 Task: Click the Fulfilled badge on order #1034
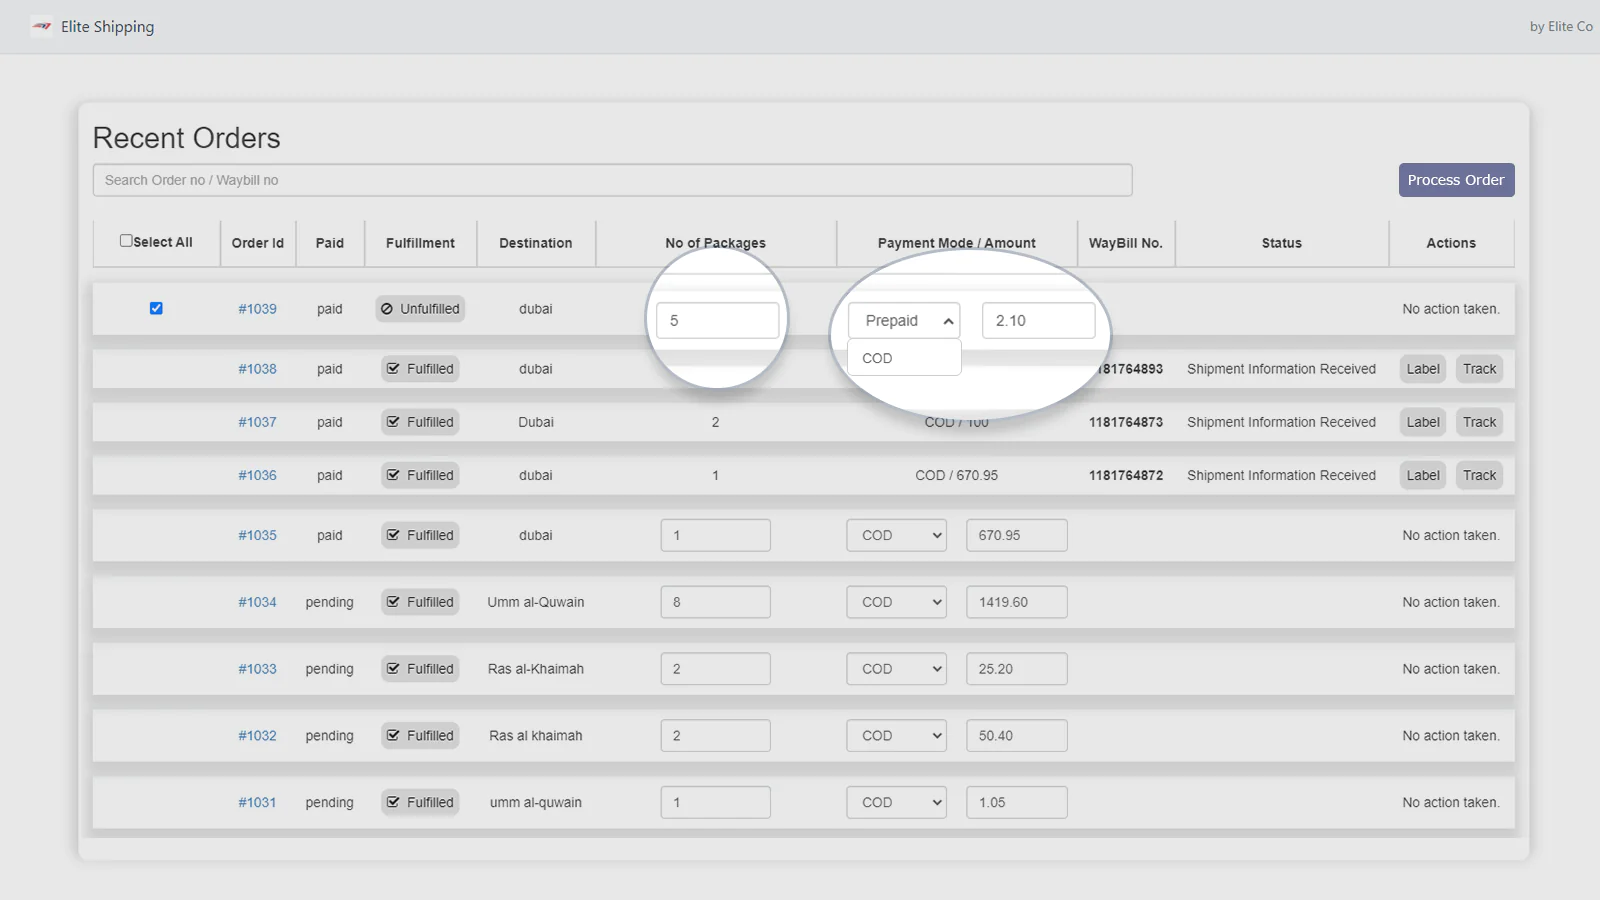coord(420,602)
